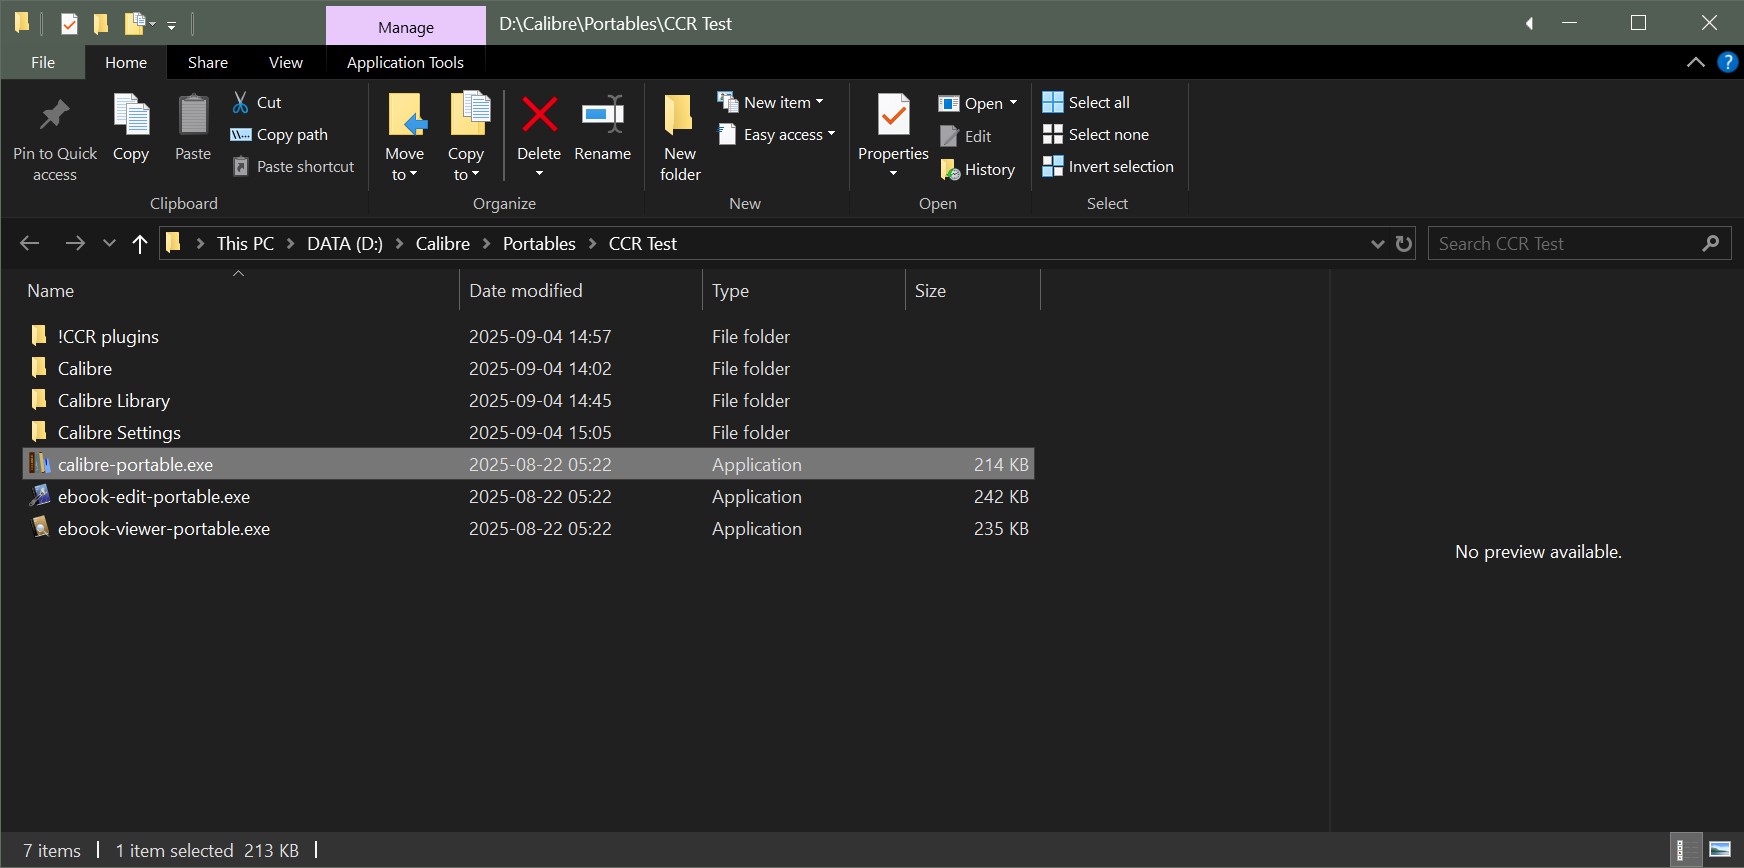
Task: Click the ebook-viewer-portable.exe file icon
Action: [40, 528]
